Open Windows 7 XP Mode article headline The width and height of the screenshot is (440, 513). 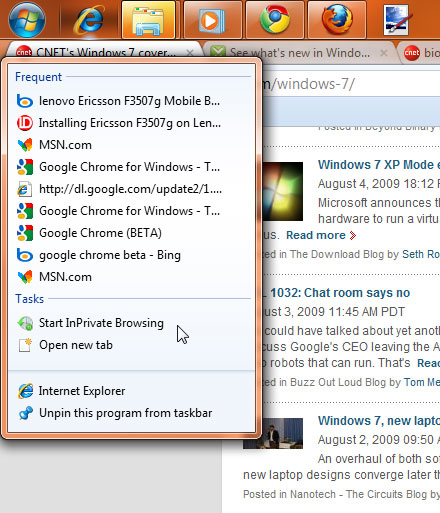point(379,165)
